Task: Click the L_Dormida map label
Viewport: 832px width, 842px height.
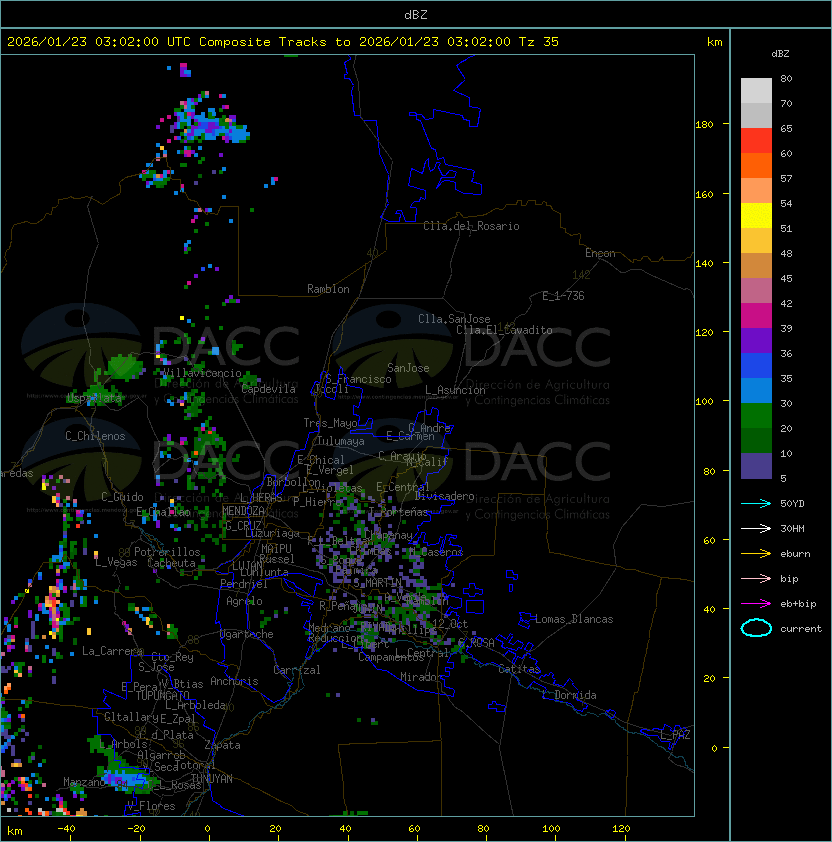Action: point(569,695)
